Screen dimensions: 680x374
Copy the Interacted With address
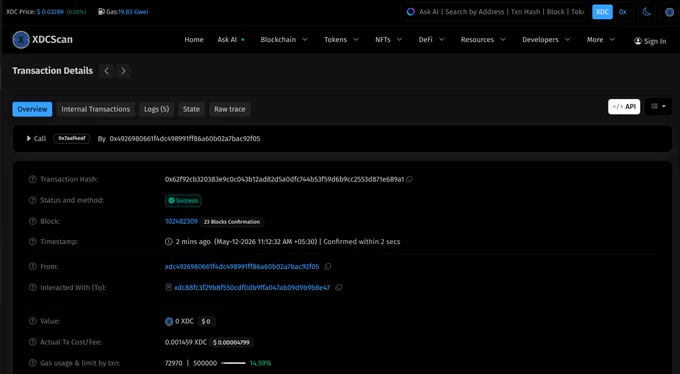[x=339, y=287]
